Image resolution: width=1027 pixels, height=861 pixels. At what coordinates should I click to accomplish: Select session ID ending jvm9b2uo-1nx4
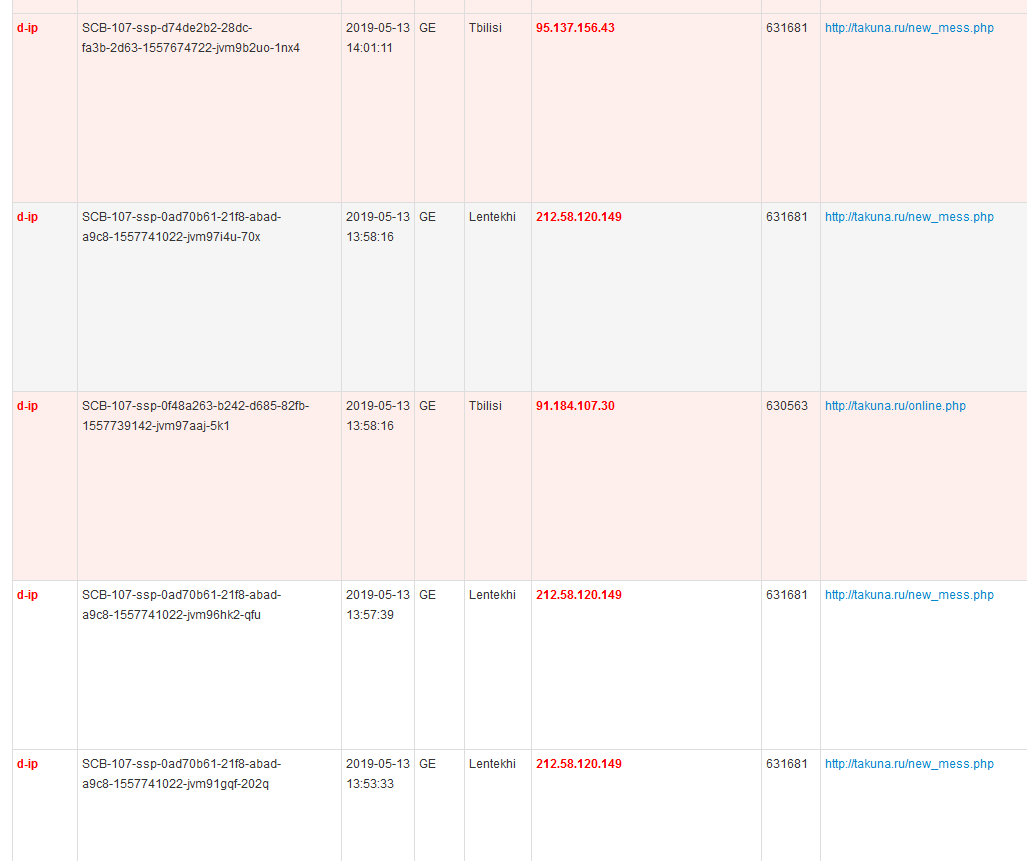190,38
